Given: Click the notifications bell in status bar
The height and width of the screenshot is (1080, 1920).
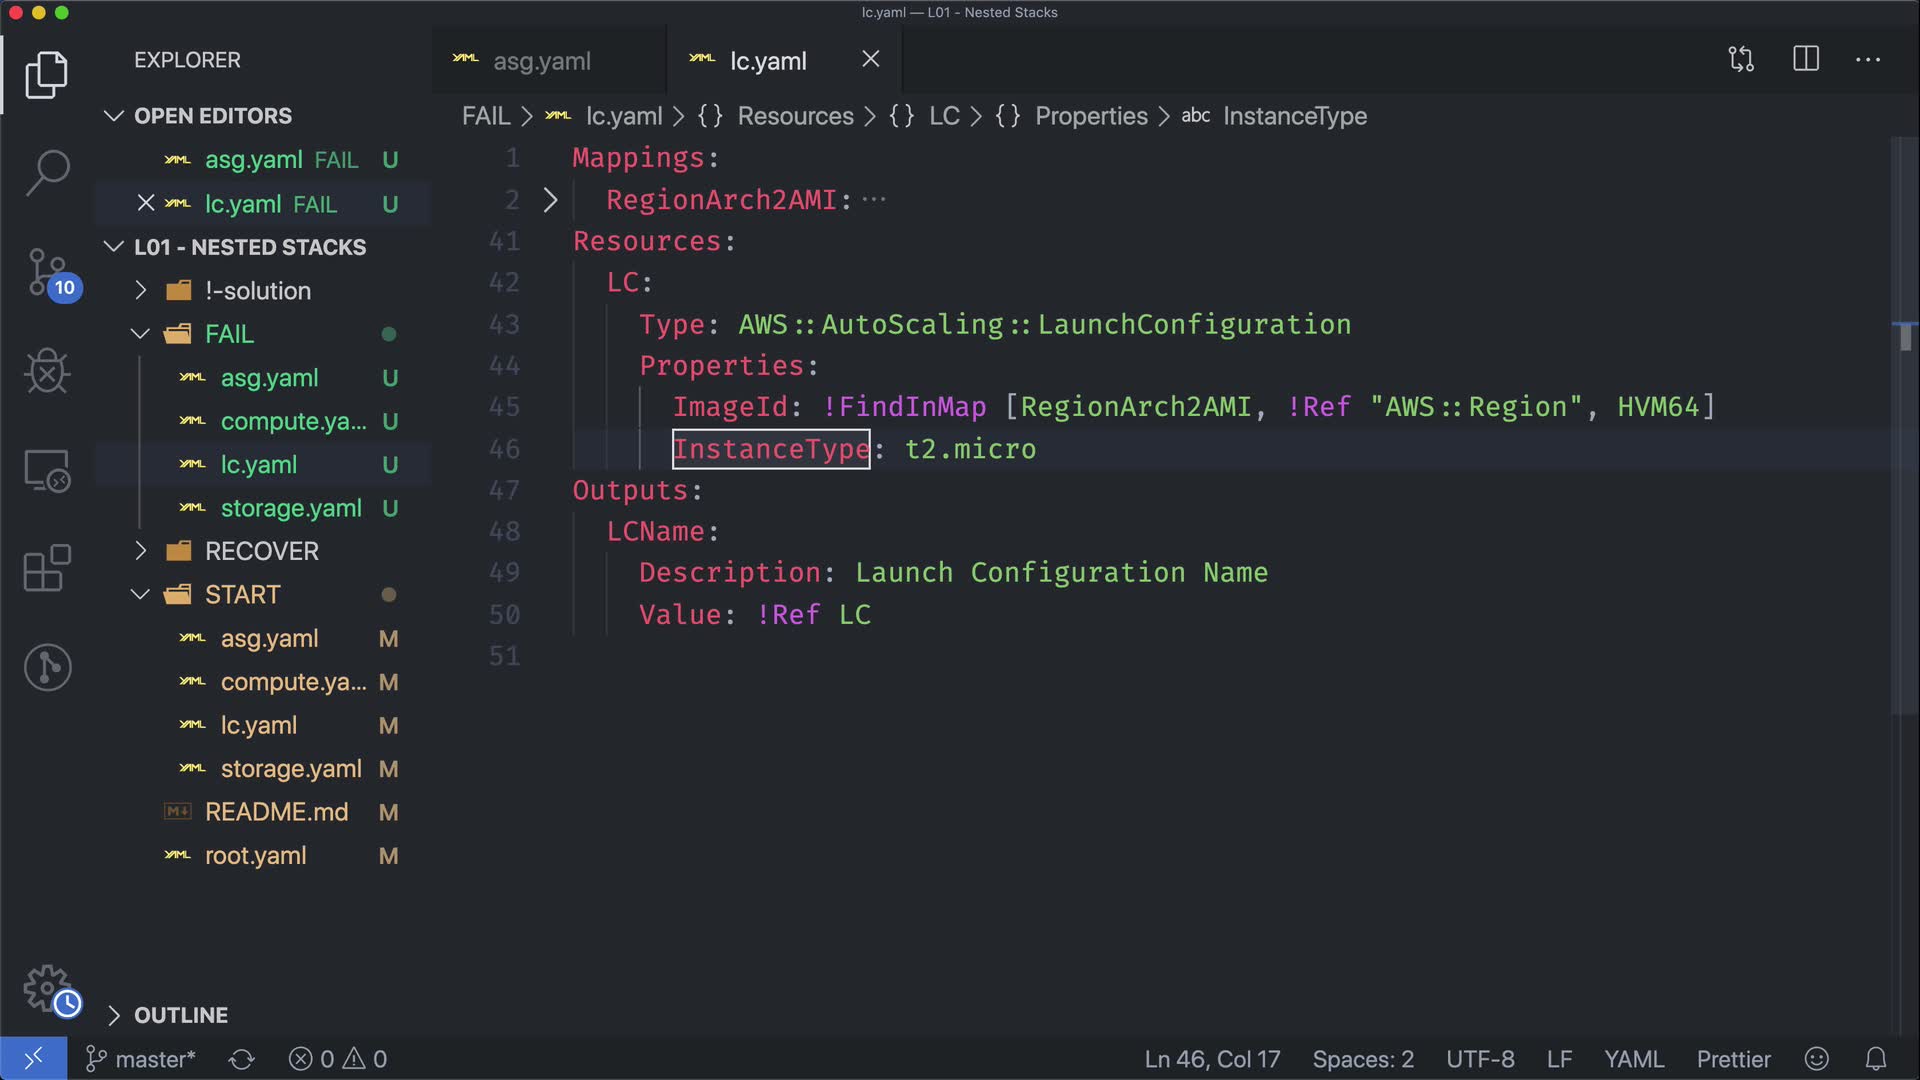Looking at the screenshot, I should [1876, 1059].
